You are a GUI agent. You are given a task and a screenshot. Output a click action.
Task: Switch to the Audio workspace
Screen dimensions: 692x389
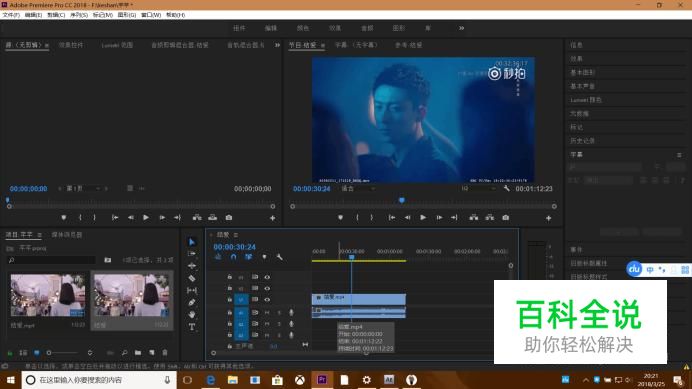[x=367, y=28]
